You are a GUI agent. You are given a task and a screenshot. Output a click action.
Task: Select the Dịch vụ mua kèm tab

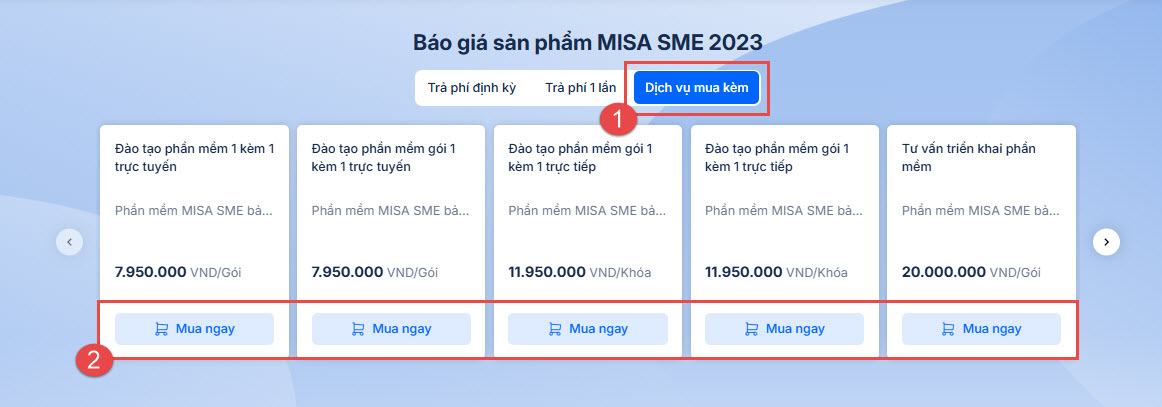pyautogui.click(x=696, y=88)
